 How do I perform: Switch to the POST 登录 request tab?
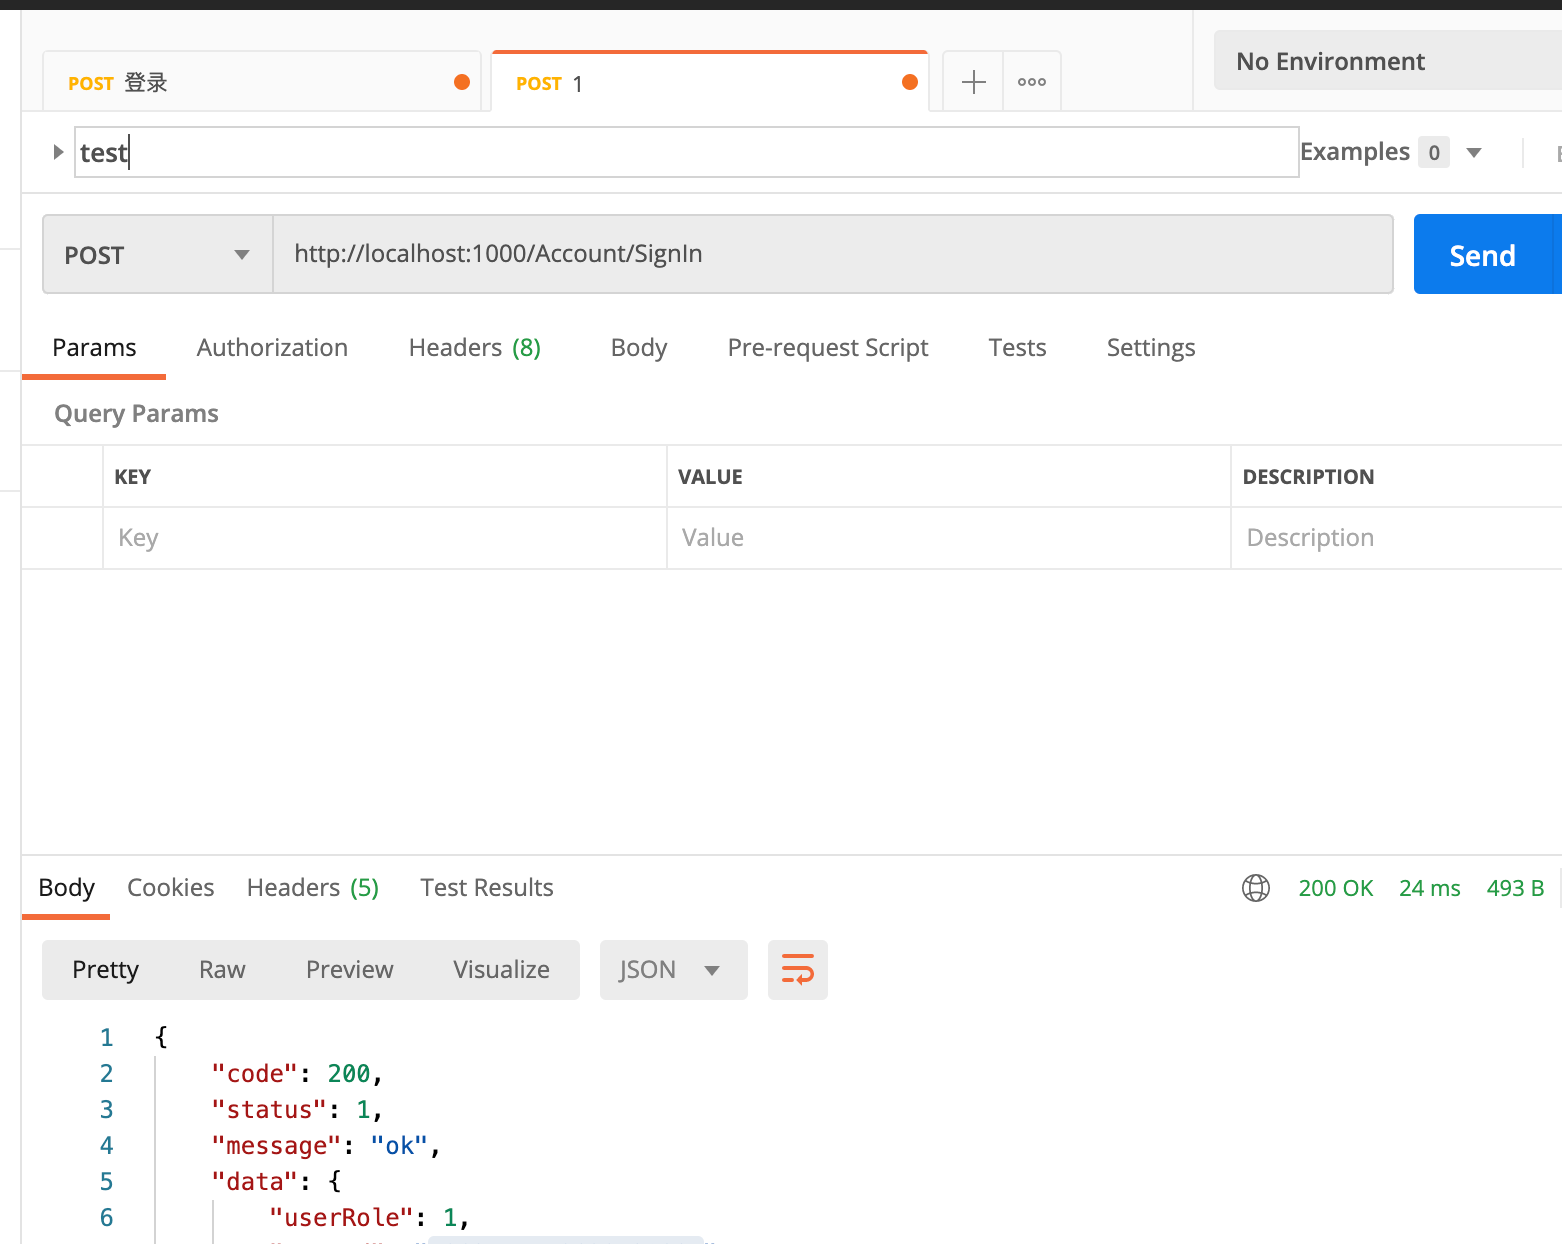tap(262, 82)
